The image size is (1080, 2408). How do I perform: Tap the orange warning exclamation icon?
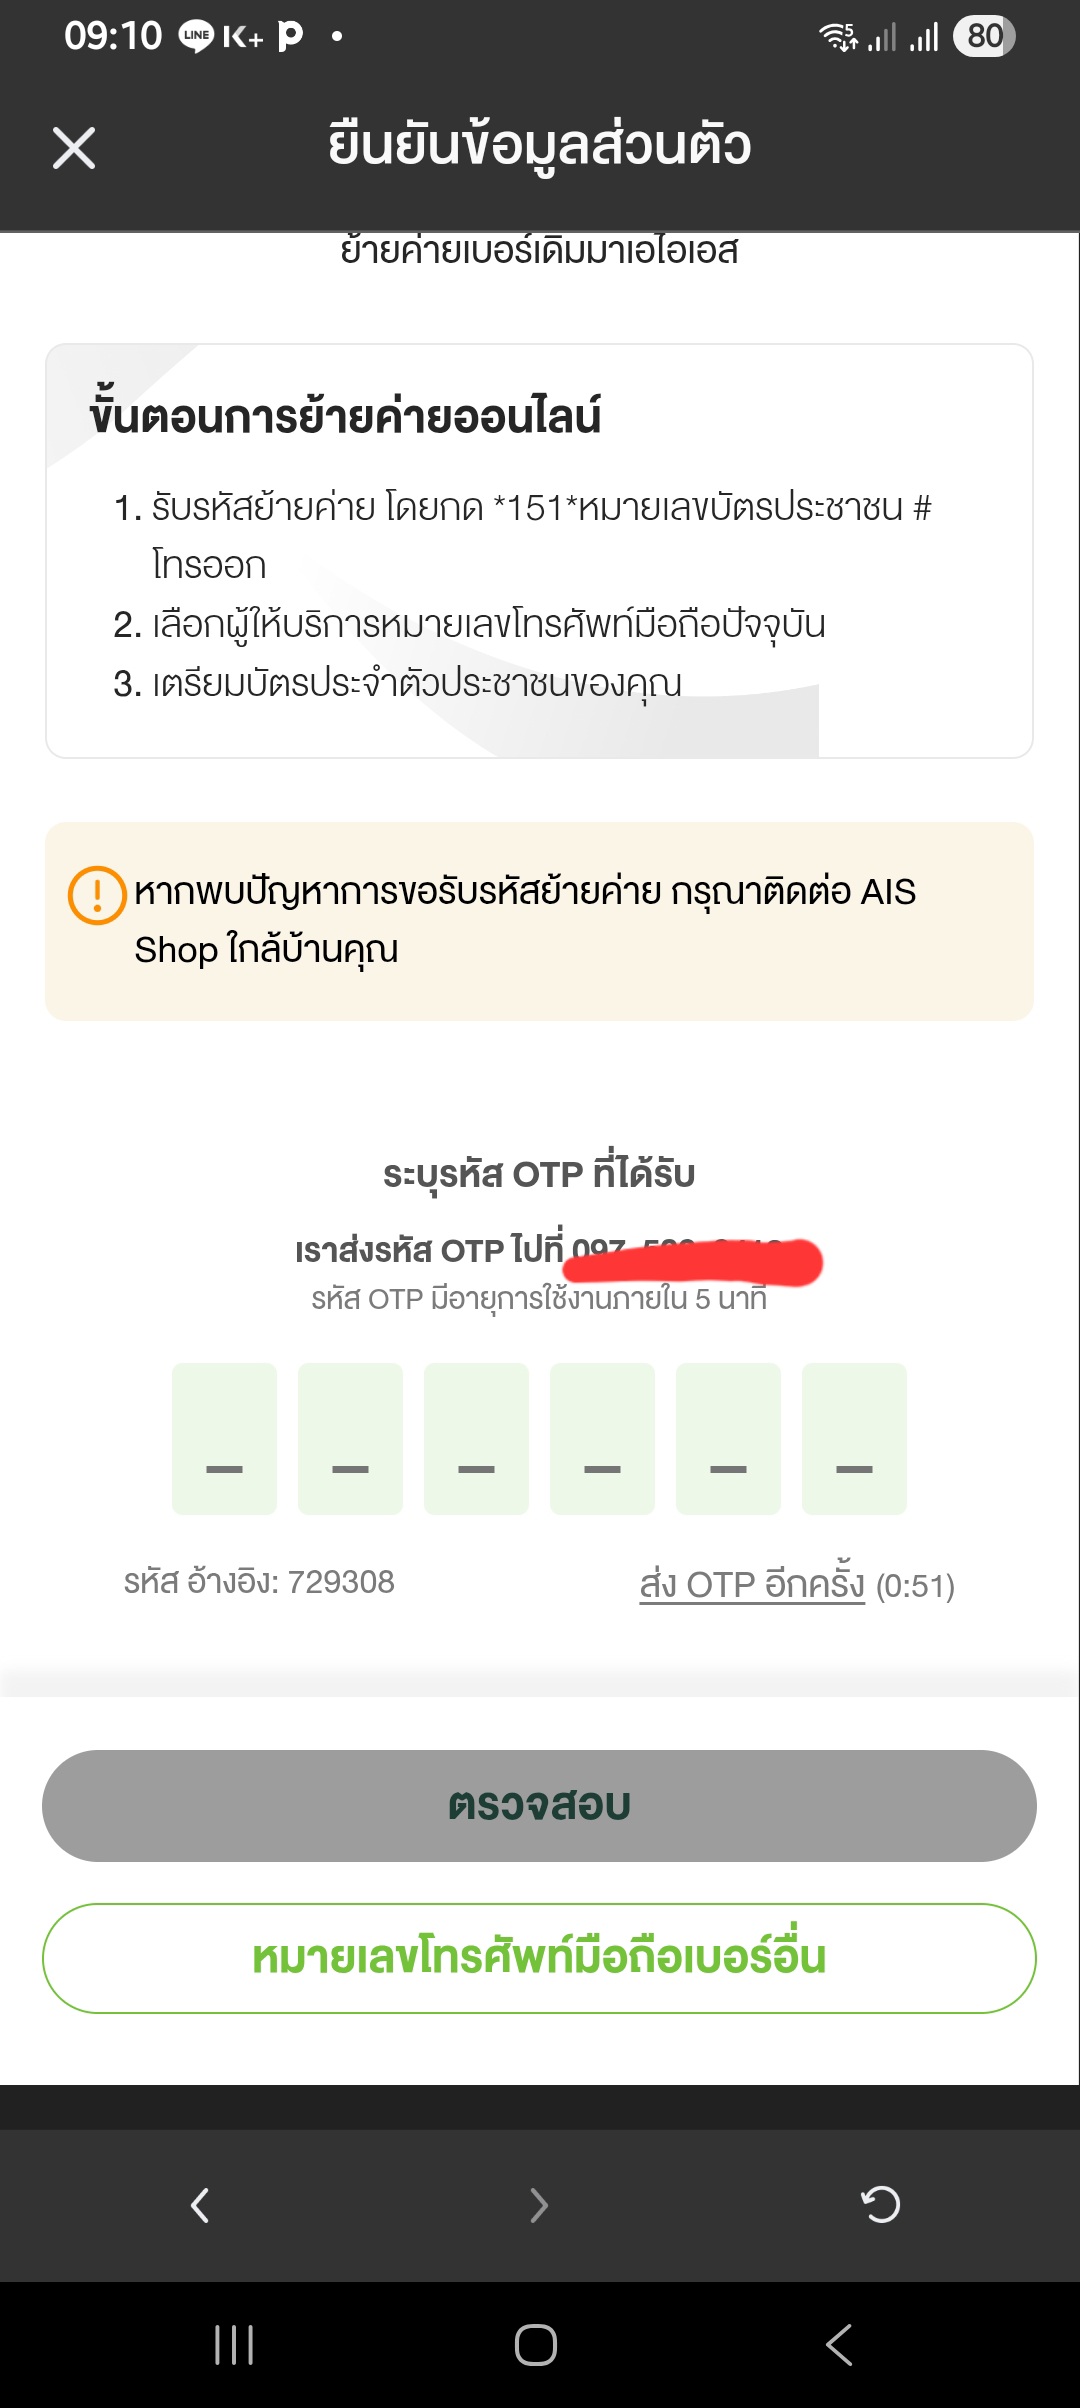tap(97, 894)
